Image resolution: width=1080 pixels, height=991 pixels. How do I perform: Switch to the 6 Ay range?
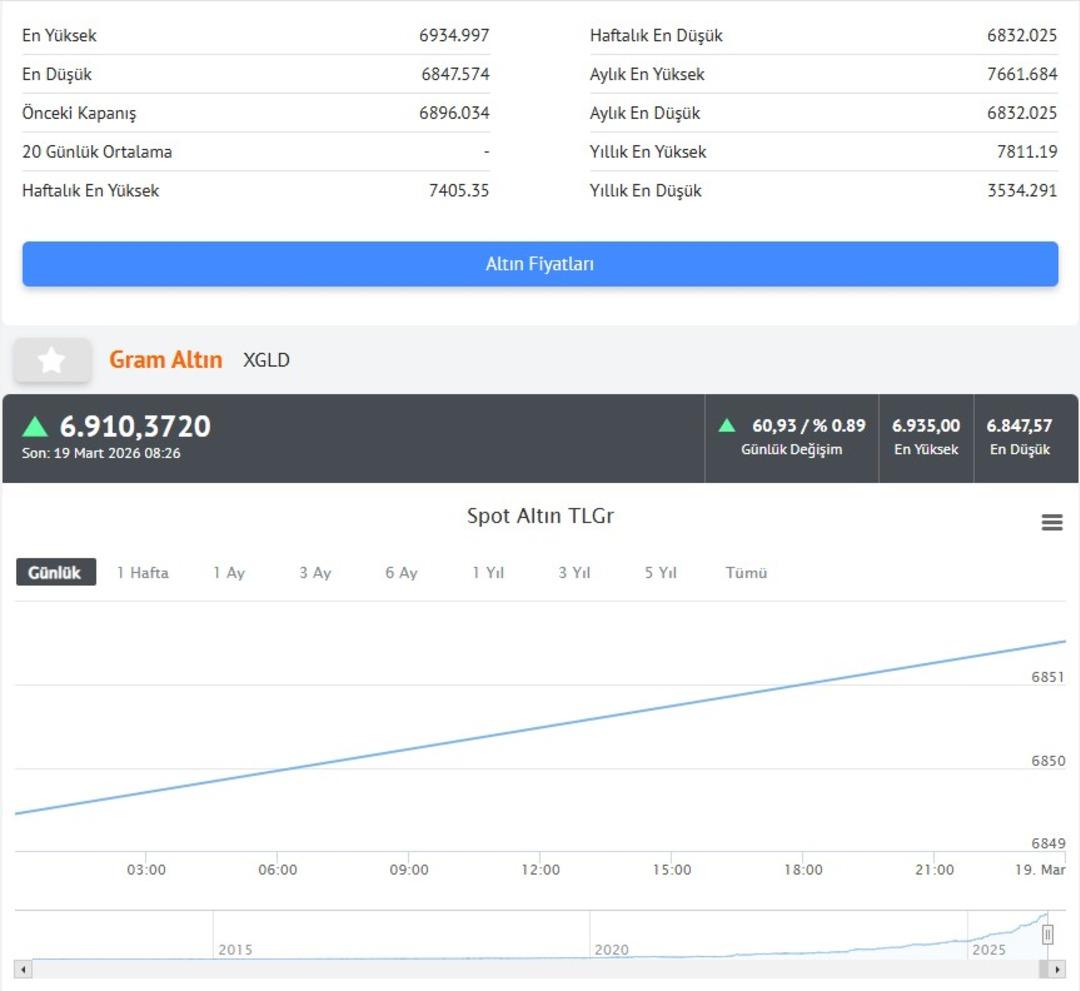click(401, 573)
